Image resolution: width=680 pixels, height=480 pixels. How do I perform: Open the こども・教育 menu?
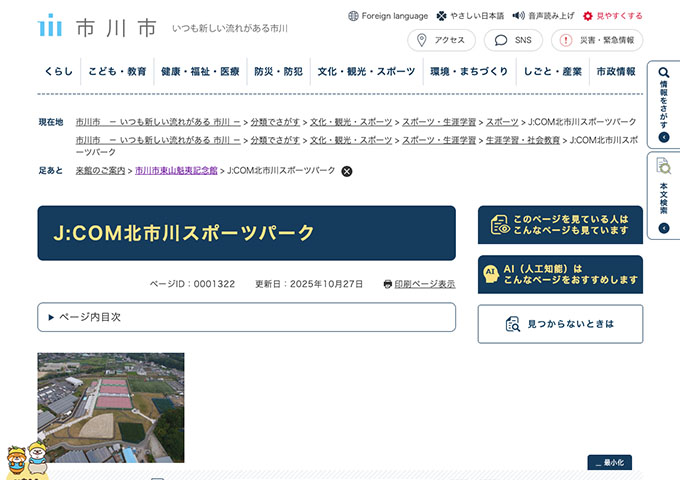pyautogui.click(x=118, y=72)
